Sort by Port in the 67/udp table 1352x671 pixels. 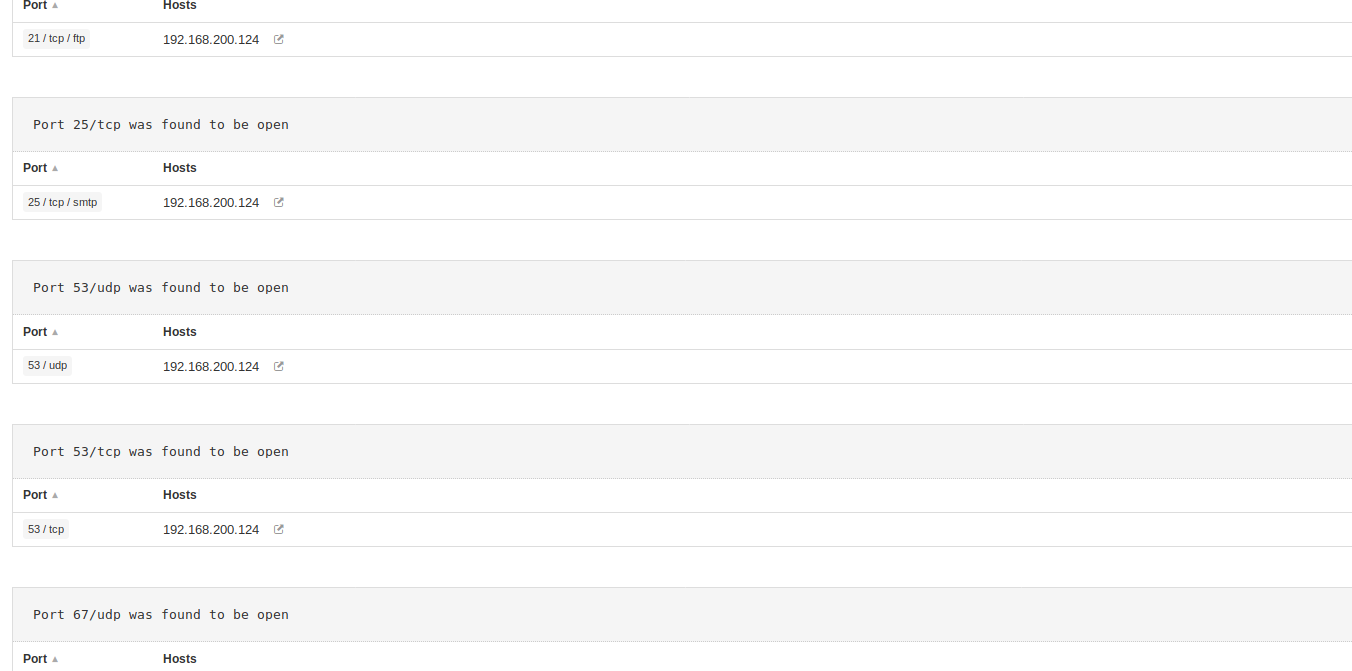point(41,659)
